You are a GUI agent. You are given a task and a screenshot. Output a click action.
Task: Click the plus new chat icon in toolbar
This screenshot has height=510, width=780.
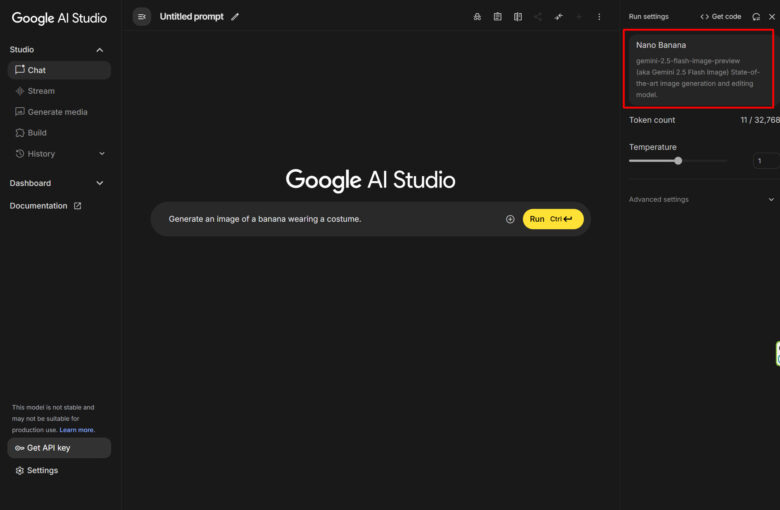coord(579,17)
